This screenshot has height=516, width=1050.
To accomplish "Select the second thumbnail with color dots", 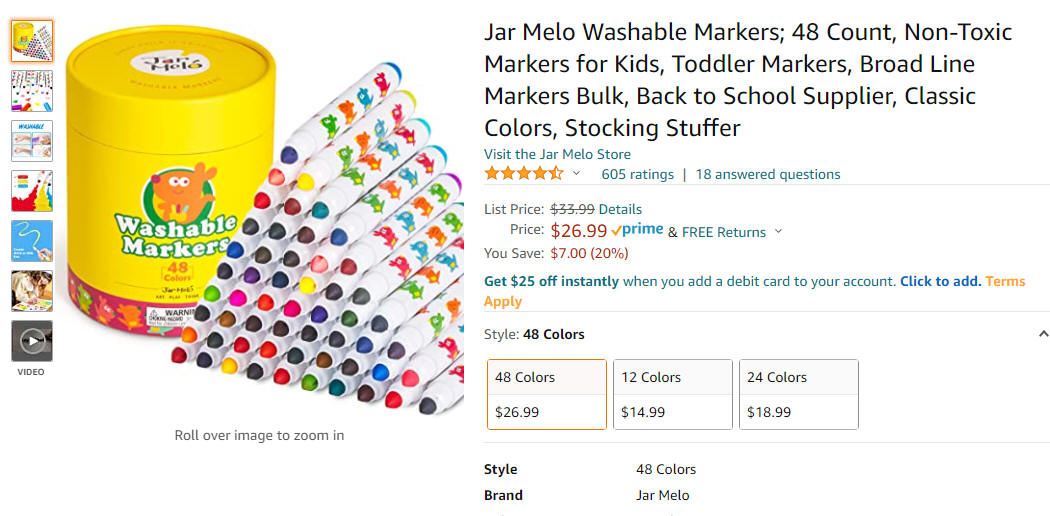I will [x=31, y=90].
